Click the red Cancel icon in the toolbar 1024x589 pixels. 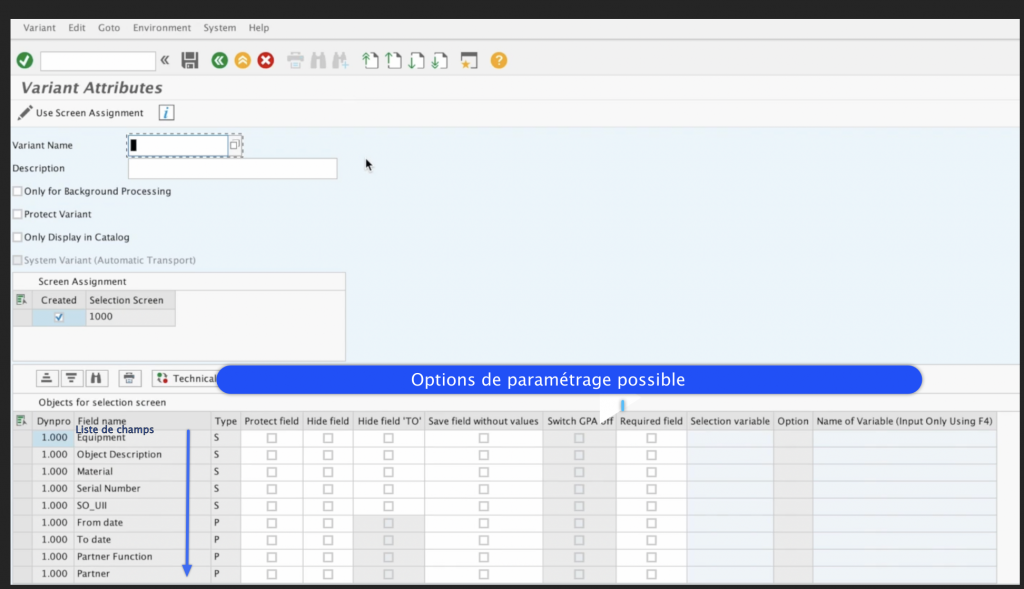coord(266,61)
